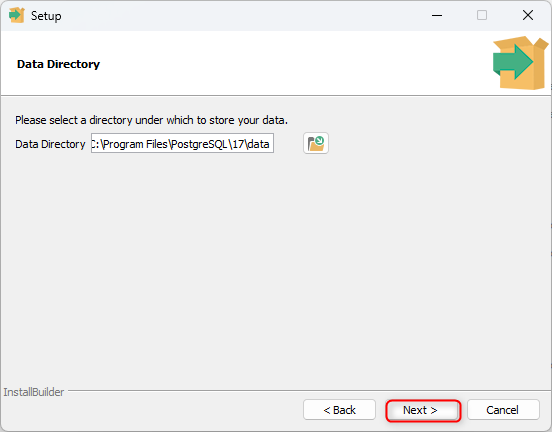Click the Data Directory path field
552x432 pixels.
182,143
